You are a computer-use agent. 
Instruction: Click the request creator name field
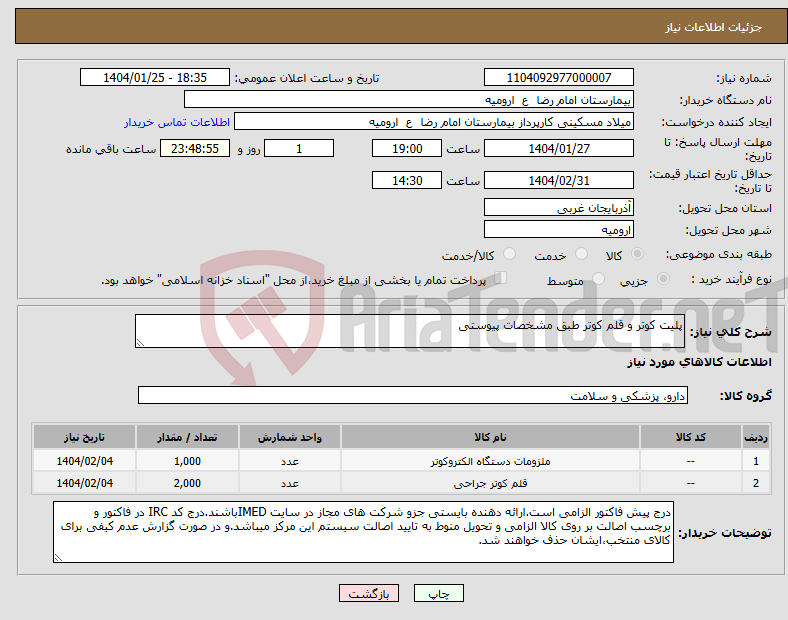point(434,122)
